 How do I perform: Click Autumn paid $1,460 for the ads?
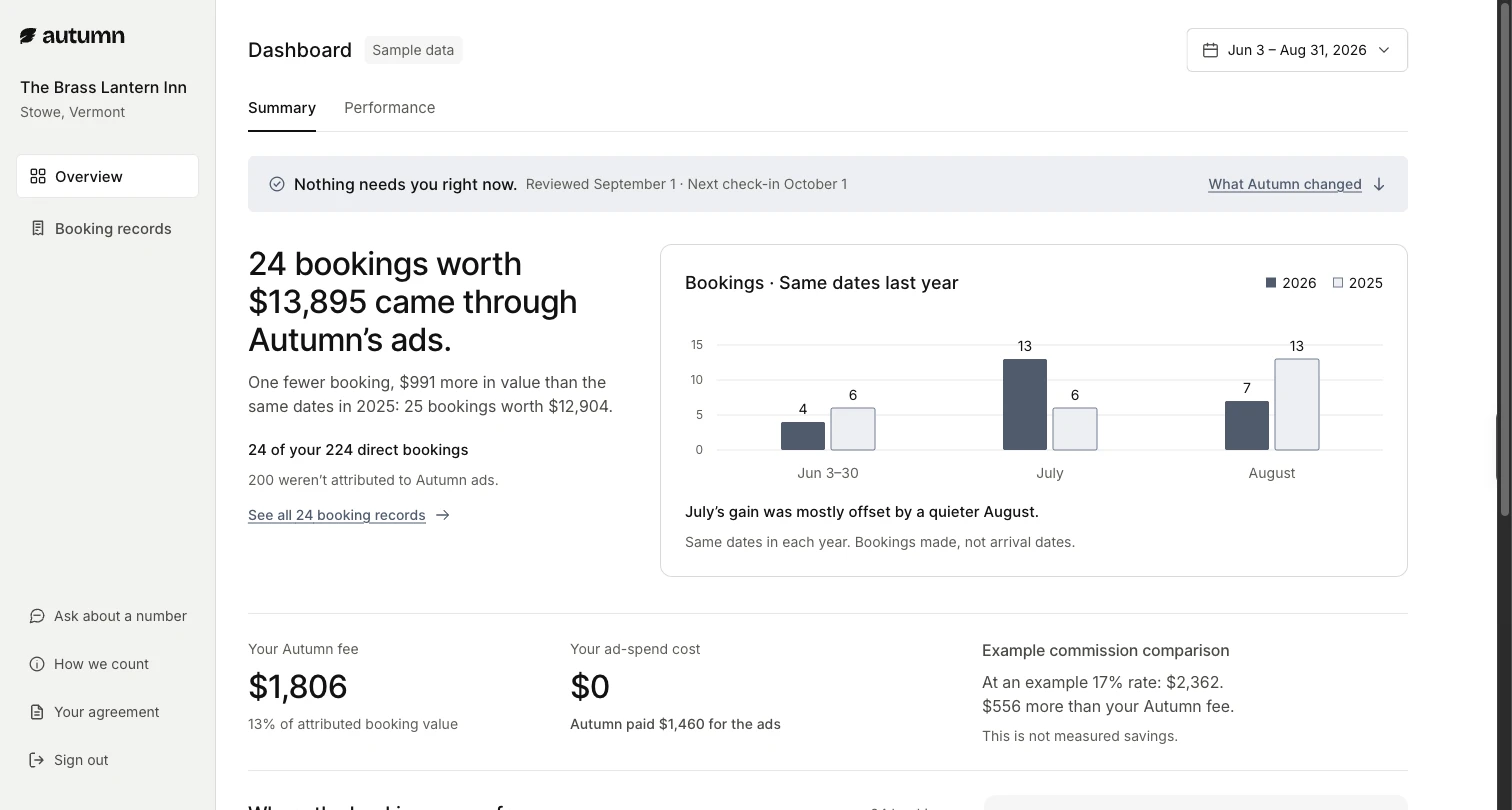click(x=675, y=724)
